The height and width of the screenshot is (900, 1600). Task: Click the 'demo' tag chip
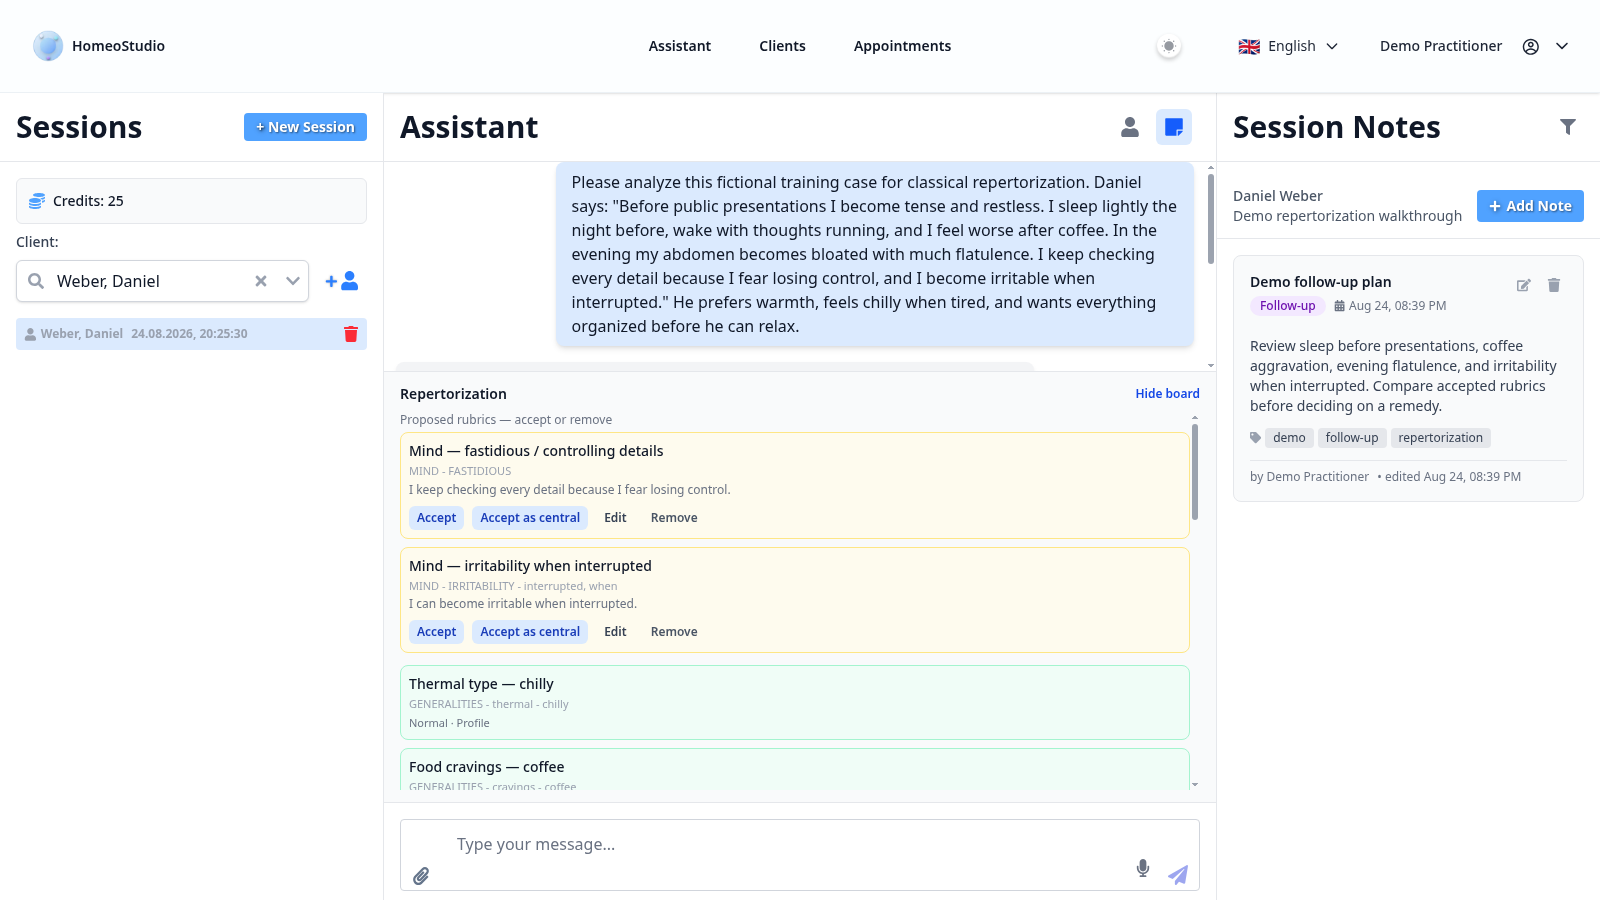pos(1289,438)
